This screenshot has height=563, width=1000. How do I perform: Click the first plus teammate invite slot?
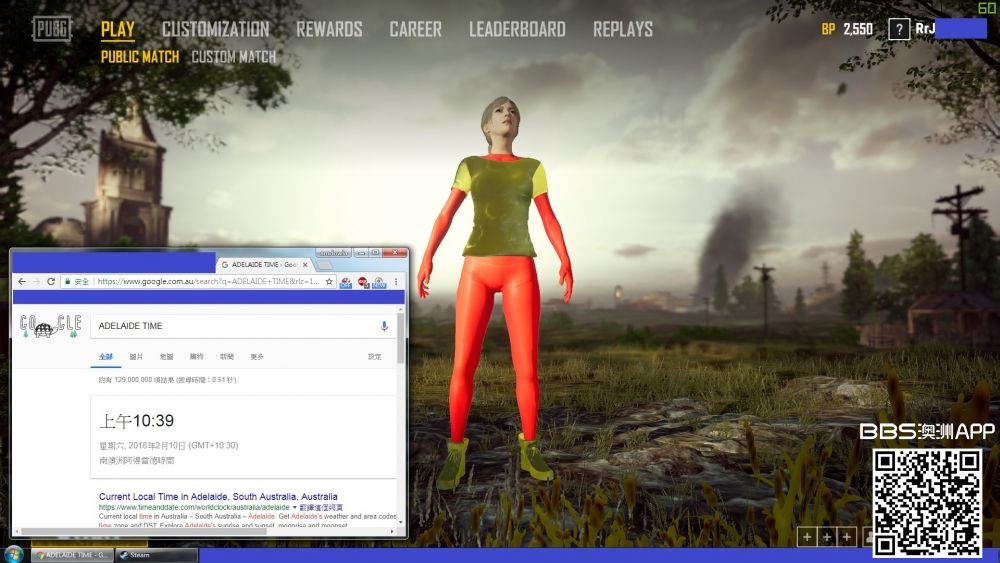(x=807, y=537)
